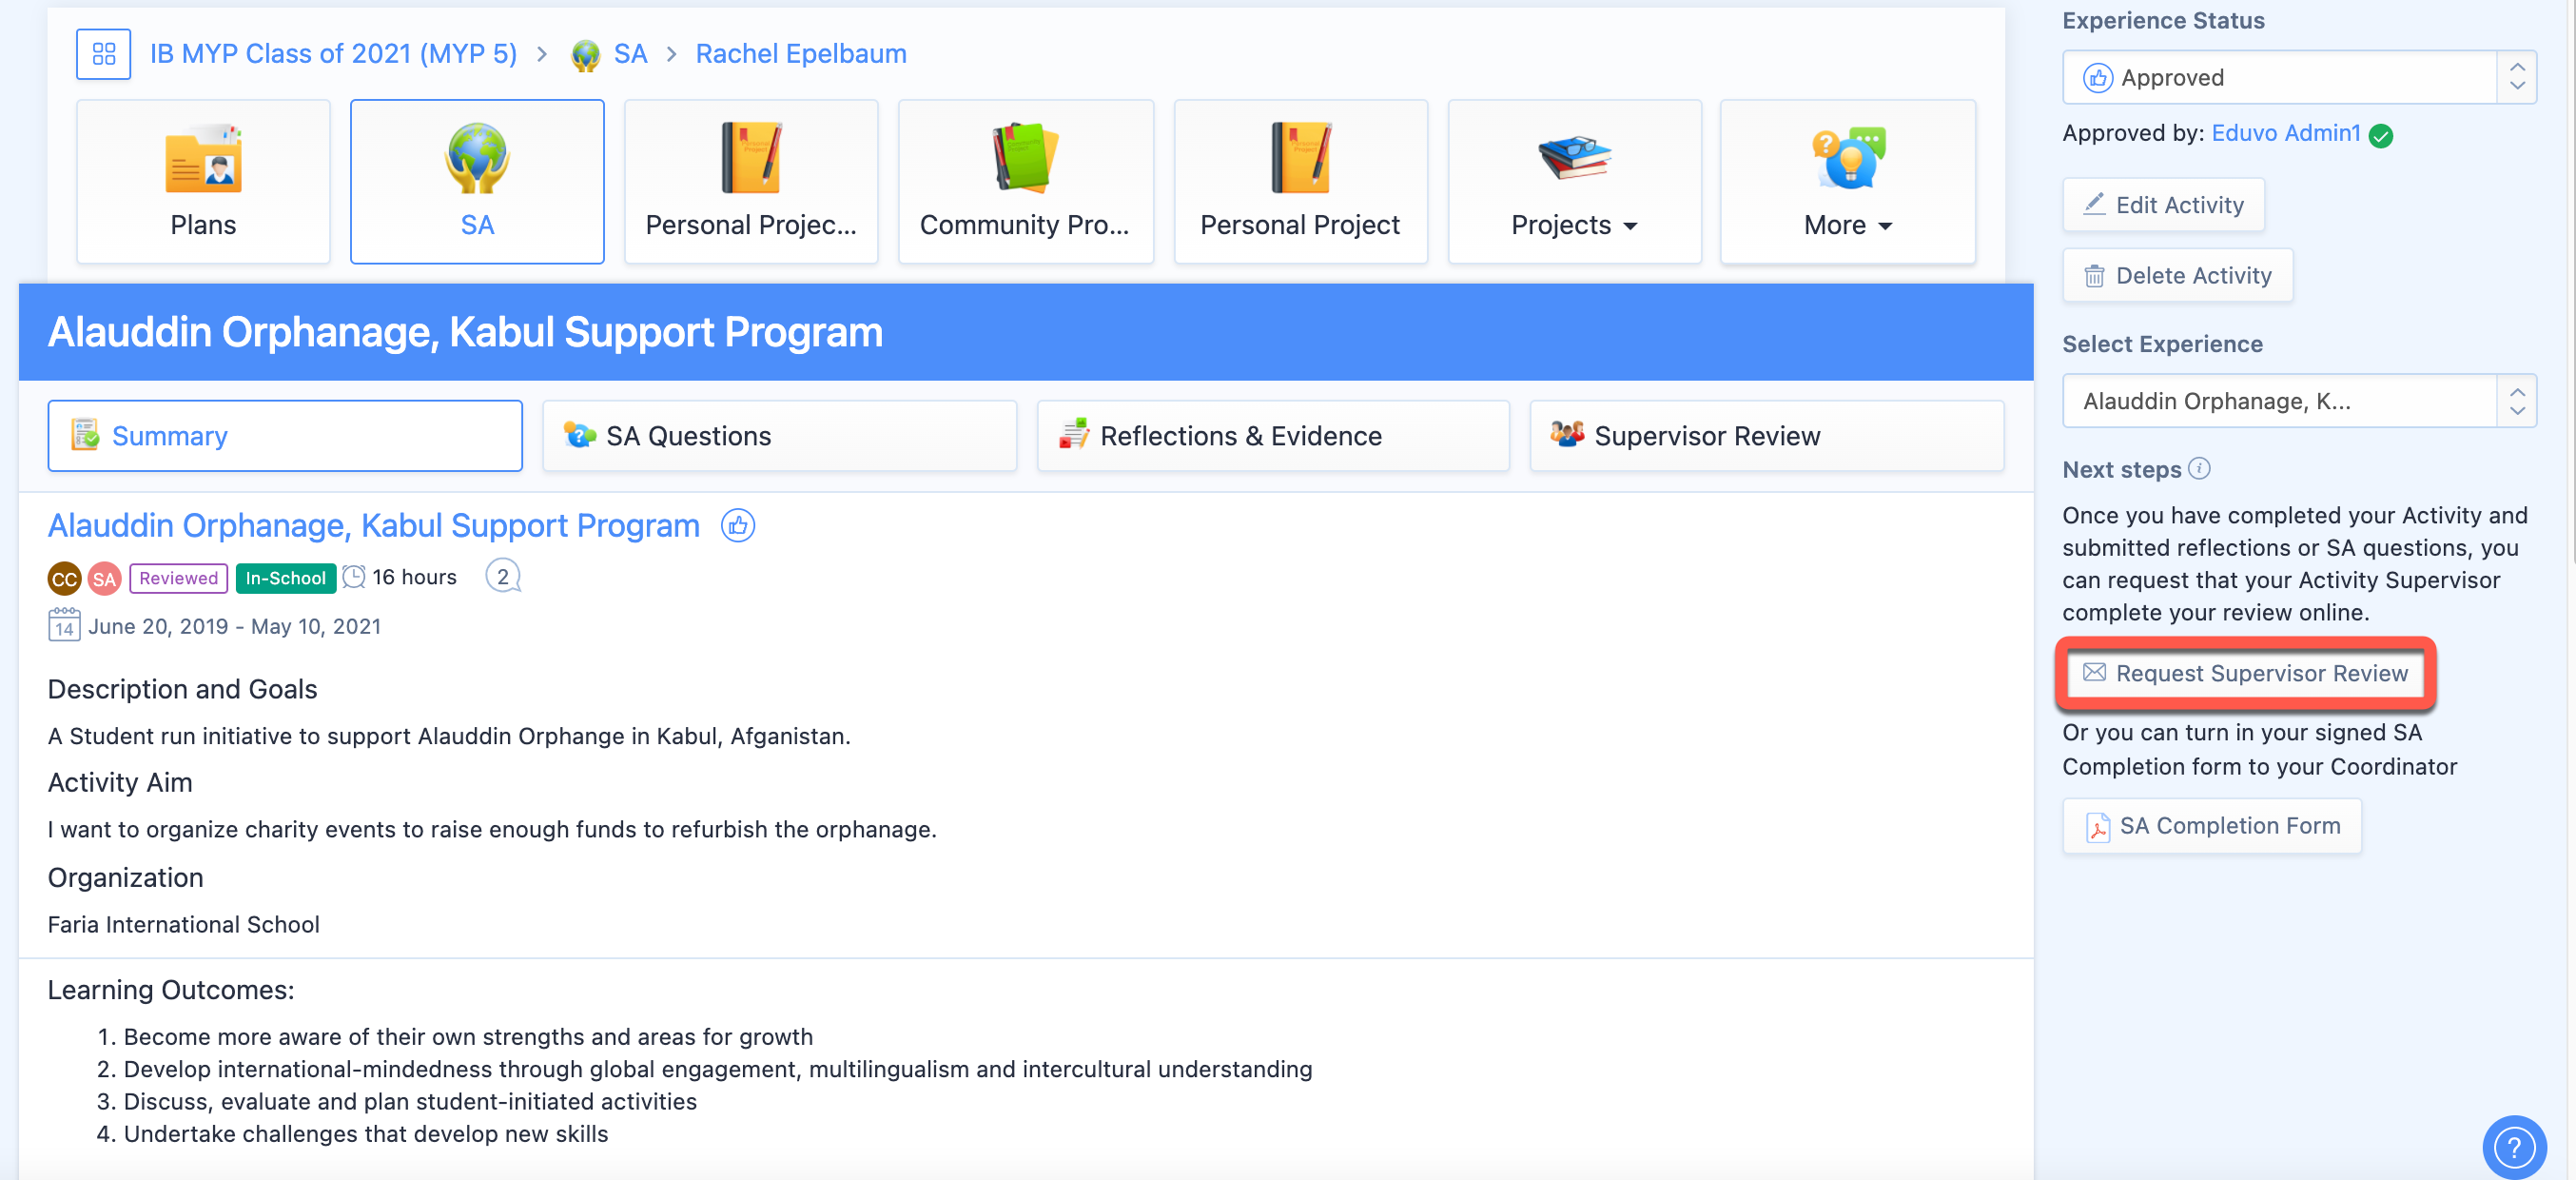The image size is (2576, 1180).
Task: Click the Select Experience stepper arrows
Action: pyautogui.click(x=2517, y=400)
